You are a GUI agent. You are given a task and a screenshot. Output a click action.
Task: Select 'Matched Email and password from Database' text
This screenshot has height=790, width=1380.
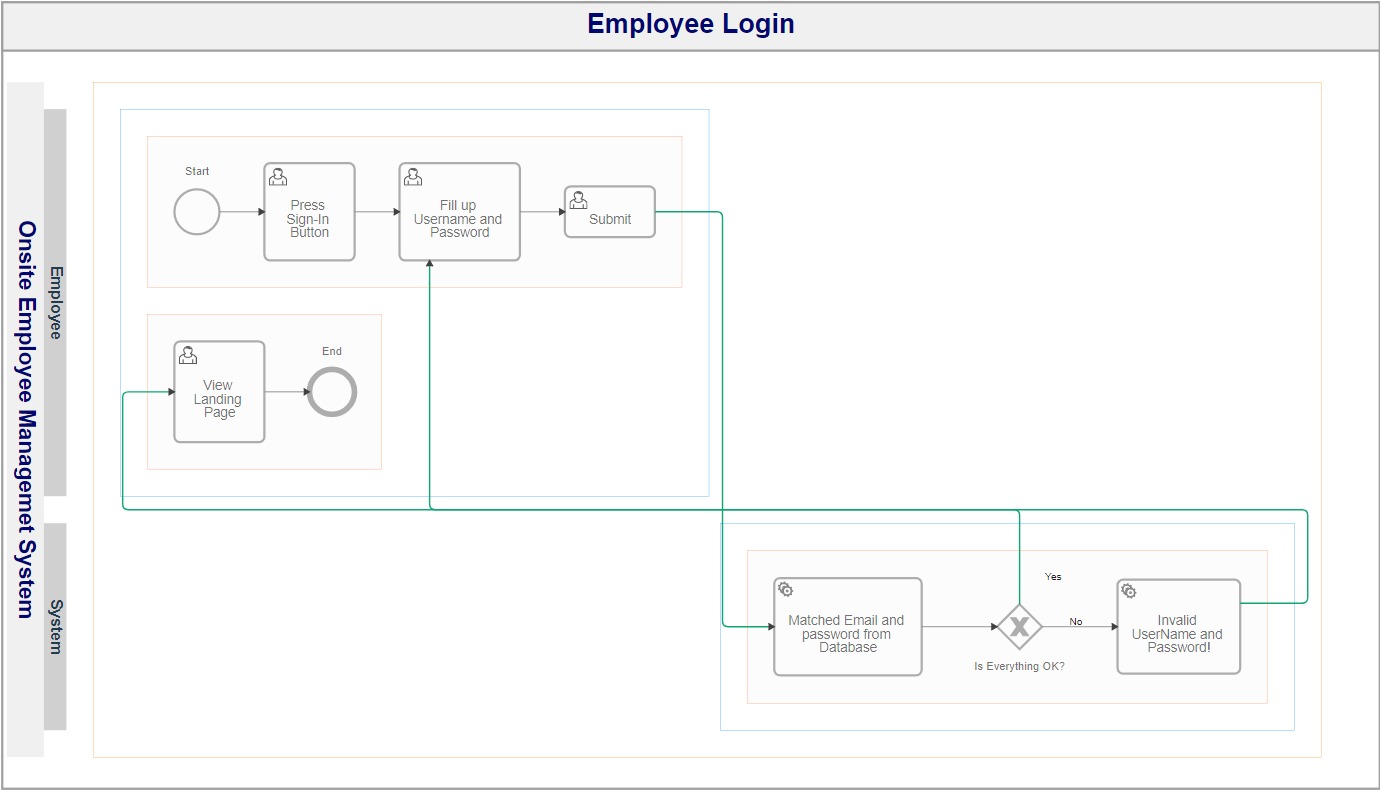[847, 634]
